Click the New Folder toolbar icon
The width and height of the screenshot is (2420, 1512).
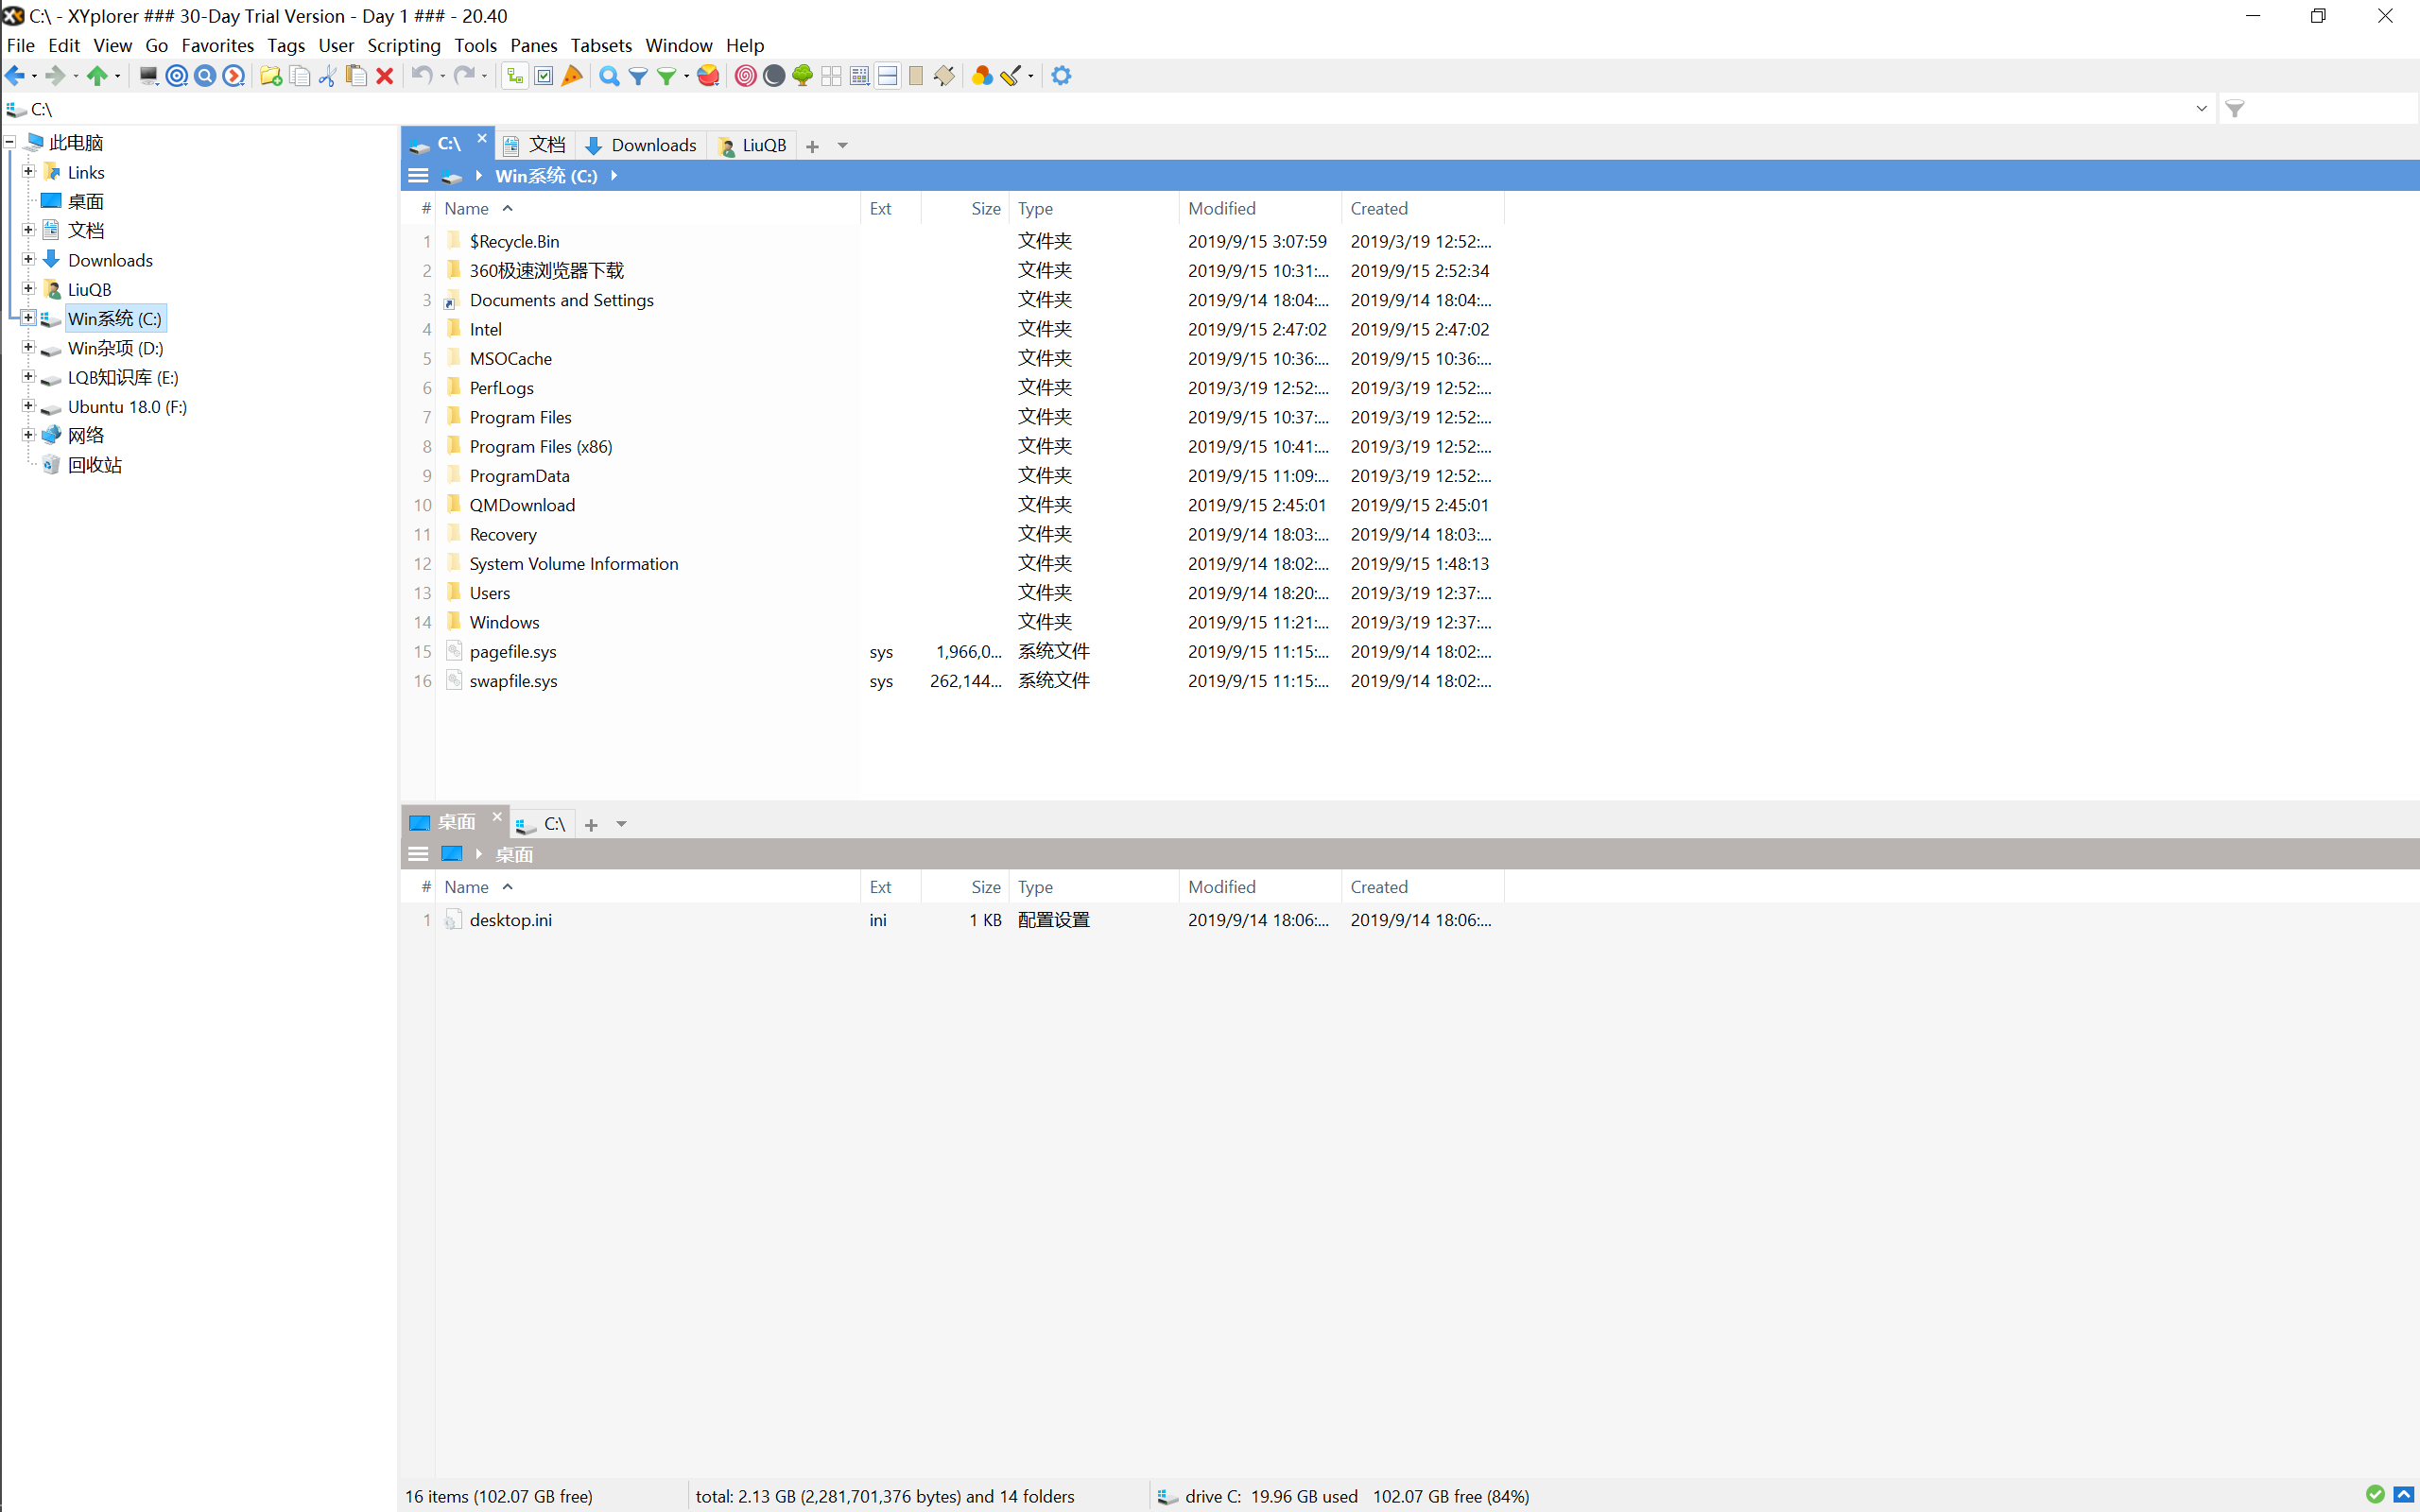click(270, 76)
